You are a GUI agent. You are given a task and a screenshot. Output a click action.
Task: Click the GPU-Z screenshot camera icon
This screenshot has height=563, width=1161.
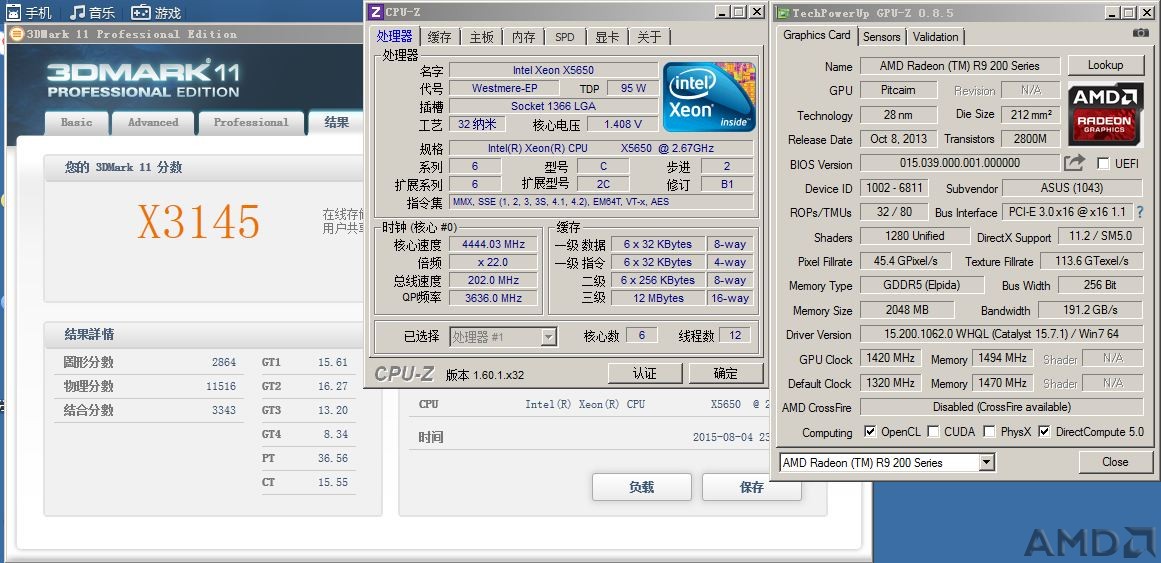(1141, 33)
